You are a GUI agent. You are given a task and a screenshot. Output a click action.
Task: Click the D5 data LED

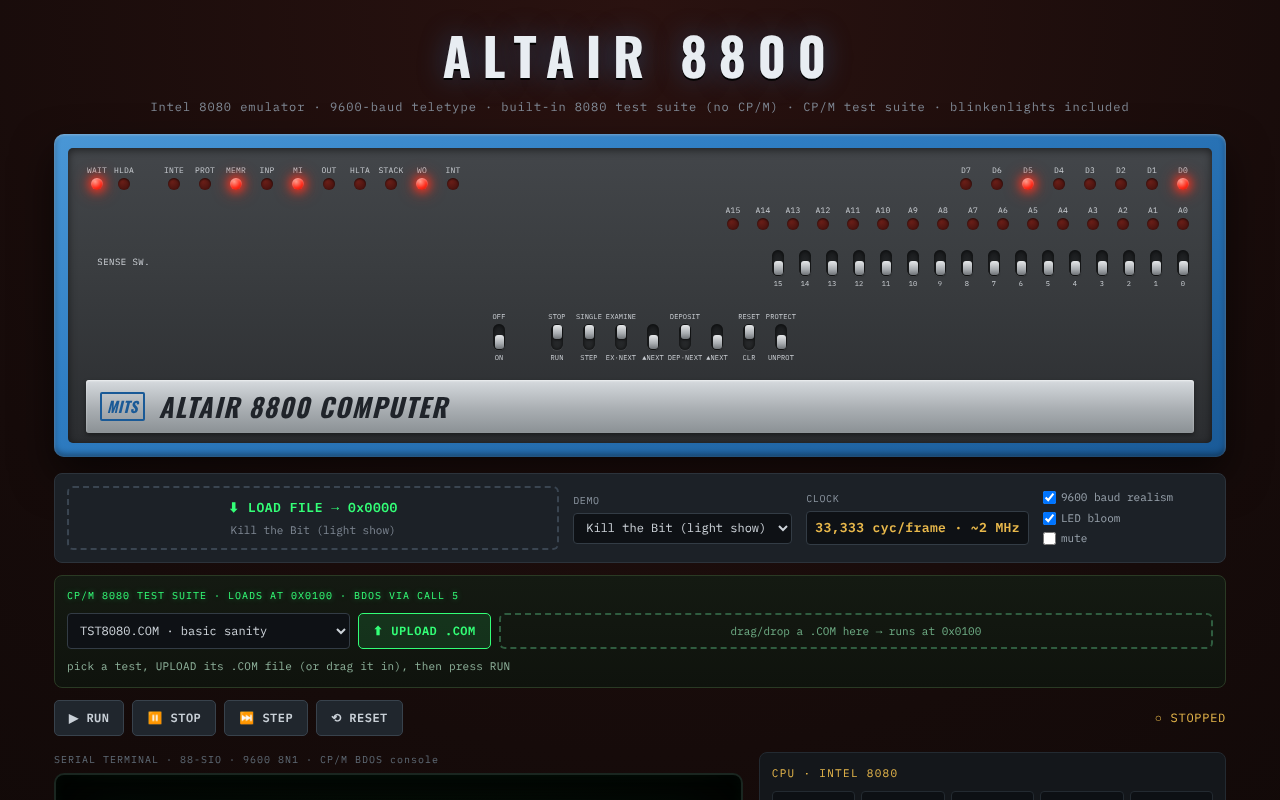tap(1028, 184)
